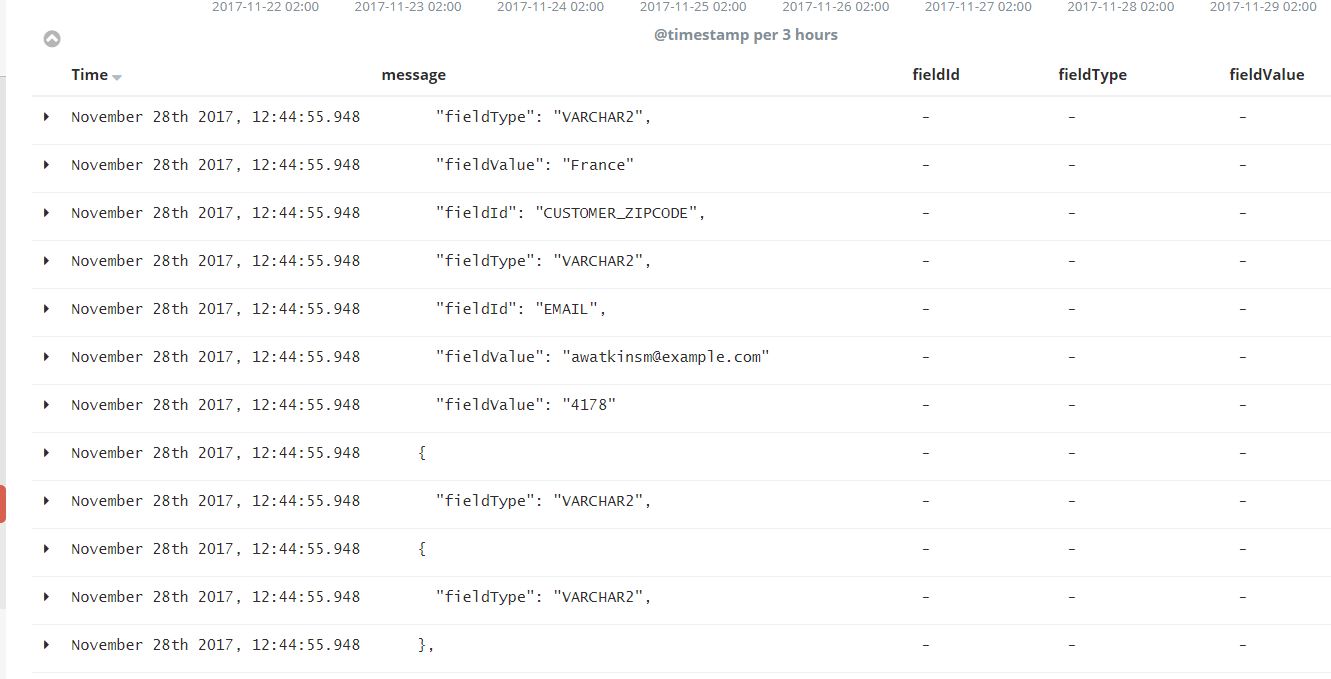
Task: Click the fieldId column header
Action: (936, 75)
